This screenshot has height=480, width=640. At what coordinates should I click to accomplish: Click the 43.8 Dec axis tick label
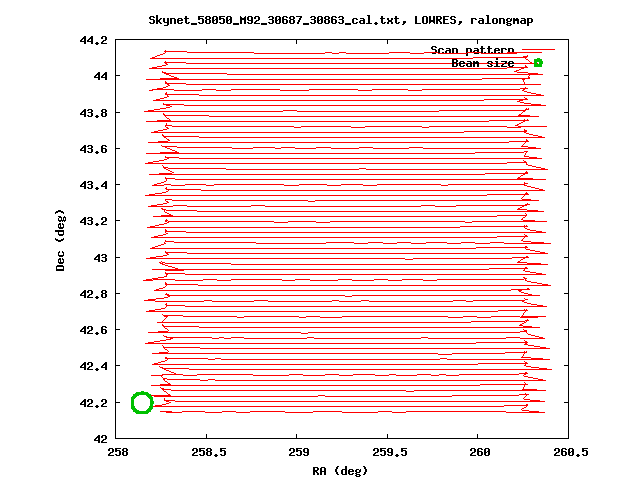pyautogui.click(x=94, y=113)
